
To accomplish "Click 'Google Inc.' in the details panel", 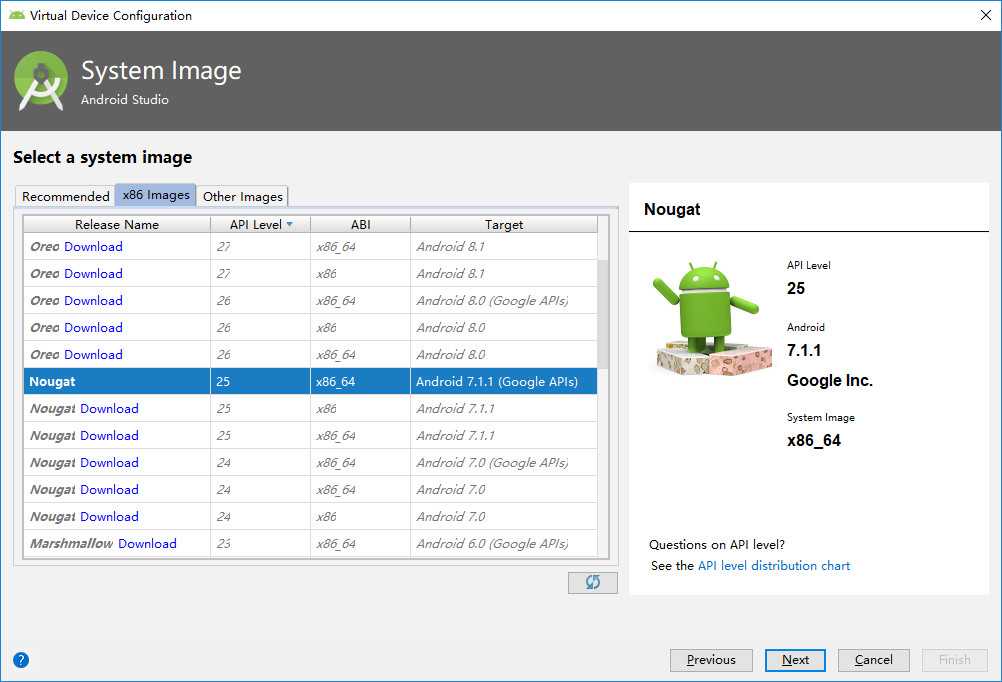I will coord(829,380).
